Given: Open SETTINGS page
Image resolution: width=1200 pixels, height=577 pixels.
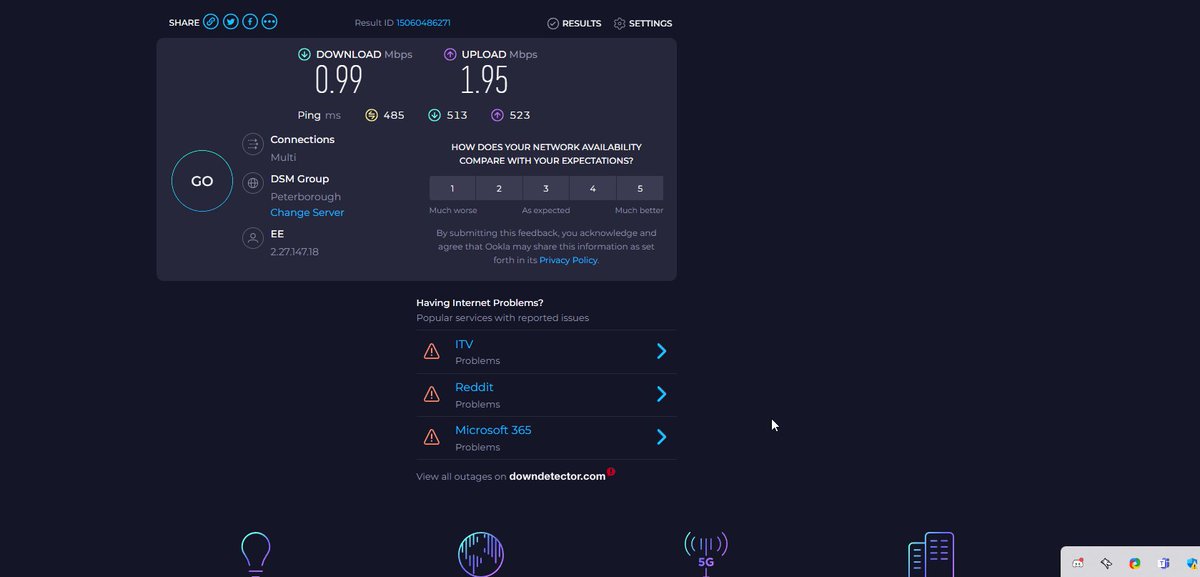Looking at the screenshot, I should (643, 23).
